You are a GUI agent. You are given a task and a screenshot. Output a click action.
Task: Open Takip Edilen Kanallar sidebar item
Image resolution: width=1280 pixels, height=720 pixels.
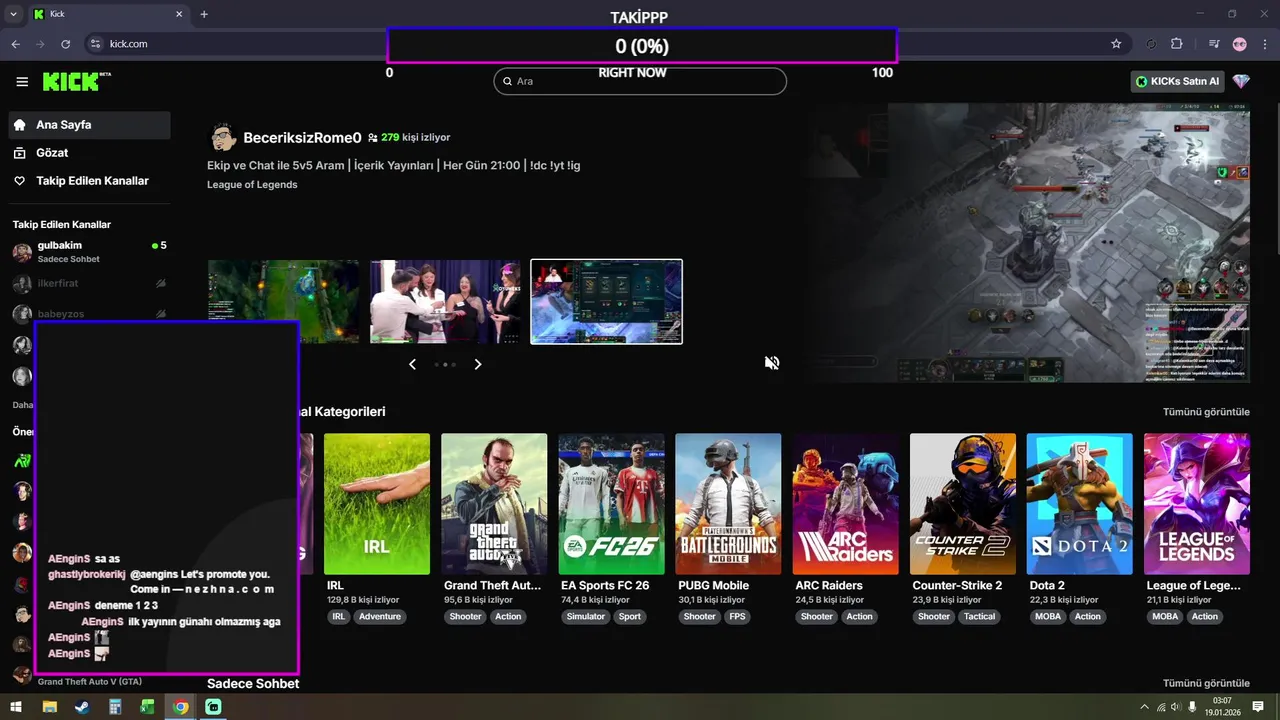click(89, 181)
